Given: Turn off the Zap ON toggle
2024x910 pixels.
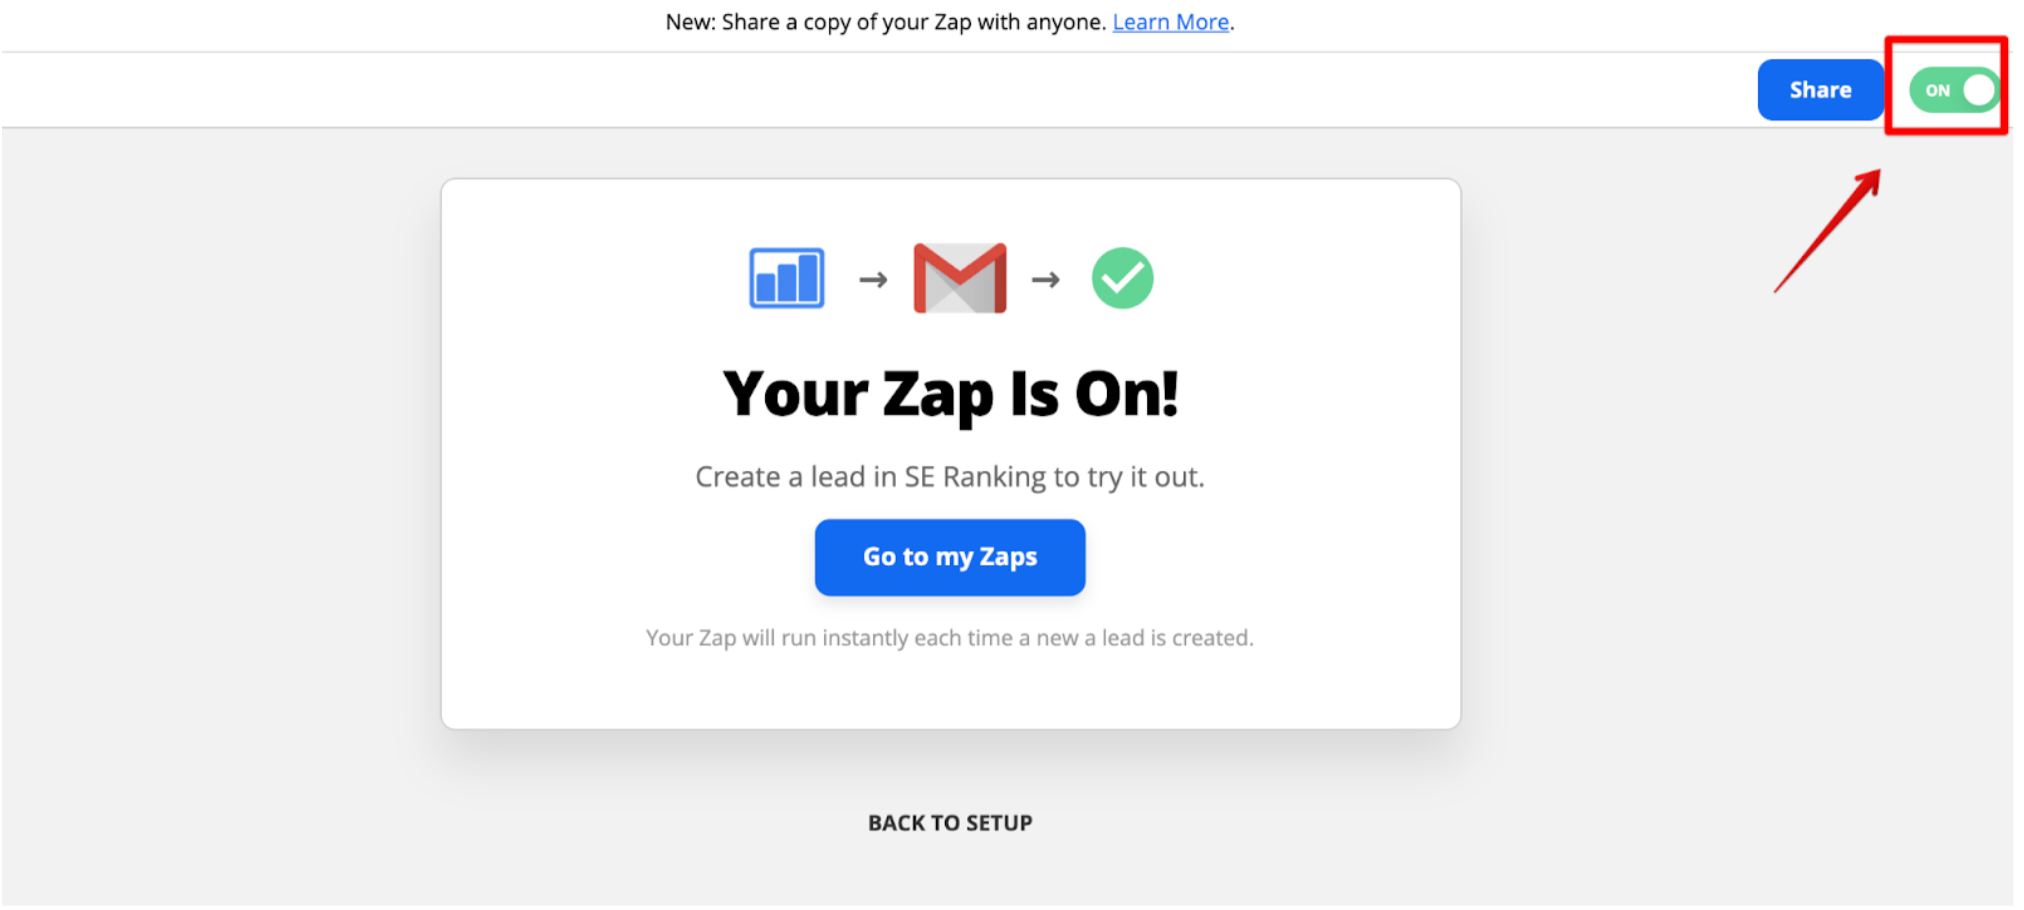Looking at the screenshot, I should 1955,90.
